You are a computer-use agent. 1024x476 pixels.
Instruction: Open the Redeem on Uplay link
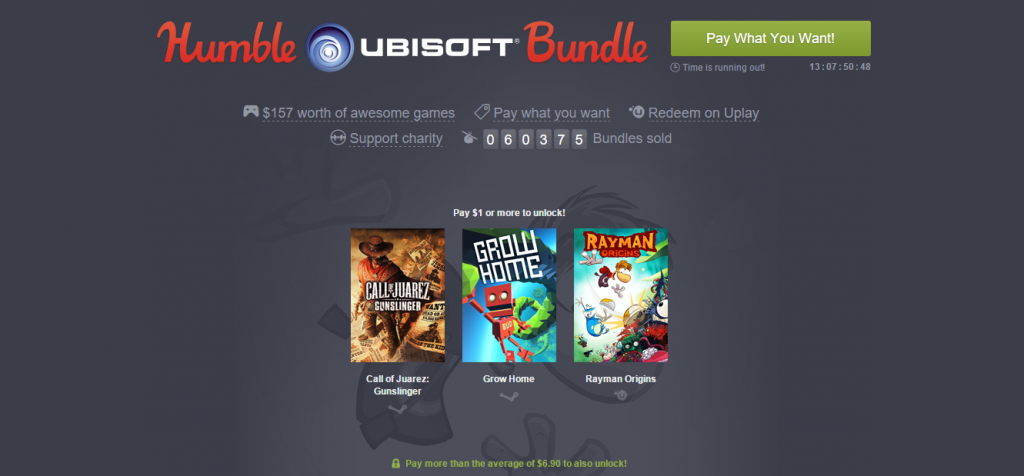703,113
